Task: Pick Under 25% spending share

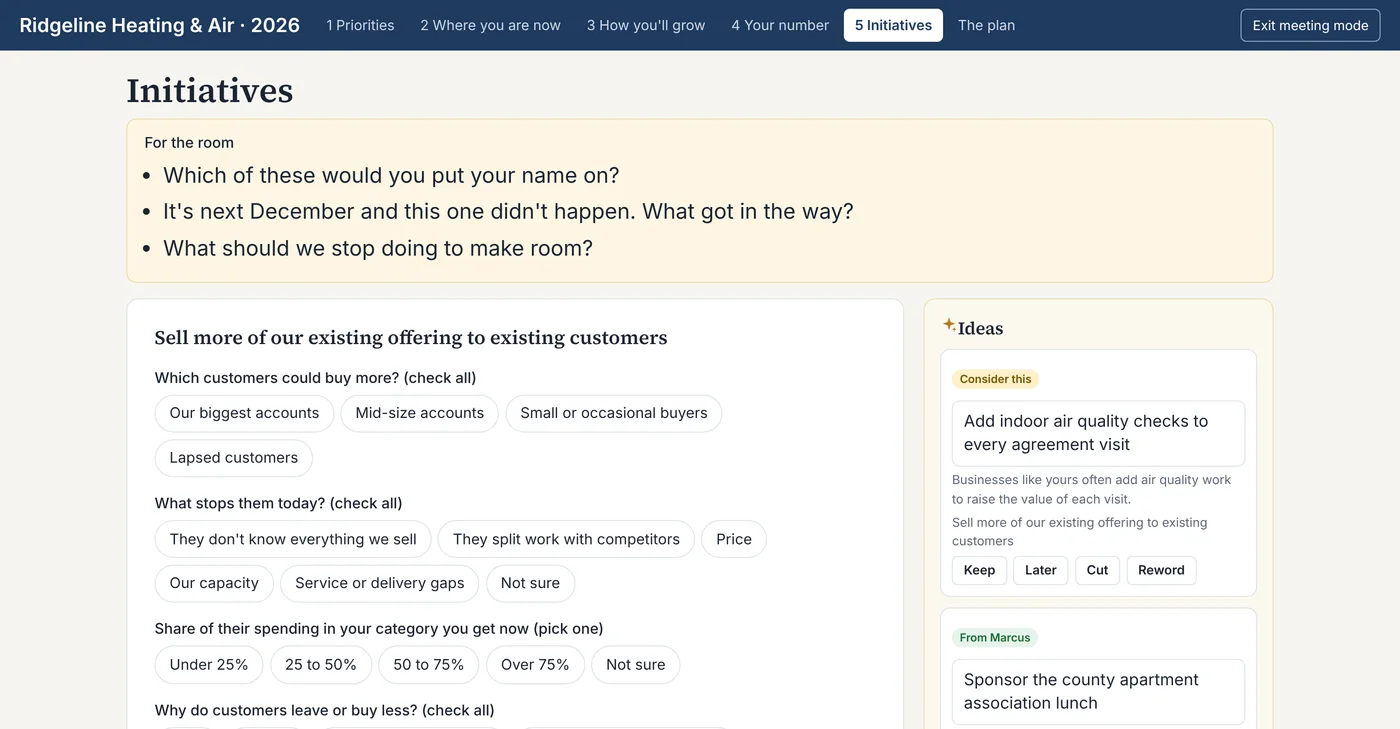Action: coord(209,665)
